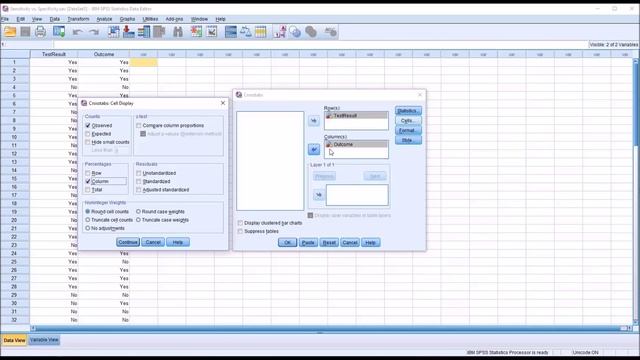Select Truncate cell counts option
Screen dimensions: 640x360
click(x=87, y=220)
